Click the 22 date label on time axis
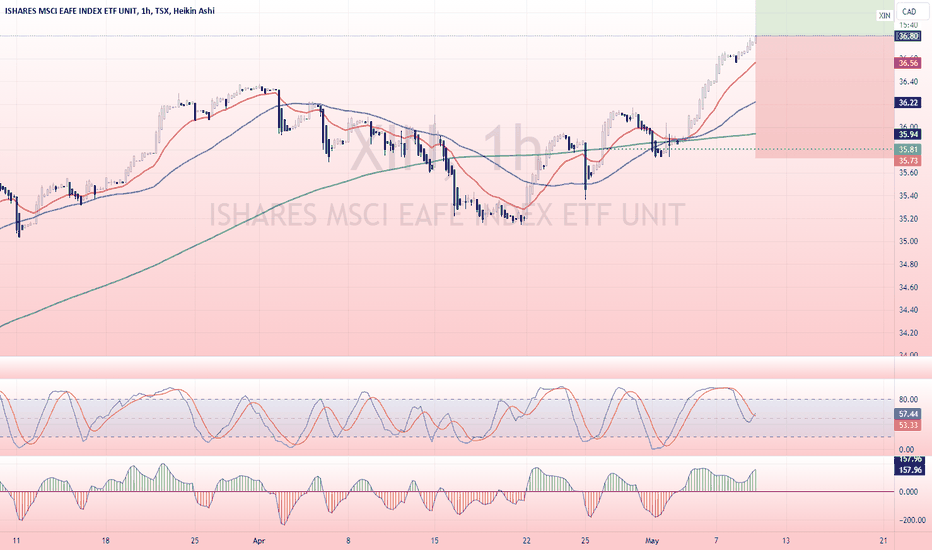This screenshot has width=932, height=550. coord(526,540)
